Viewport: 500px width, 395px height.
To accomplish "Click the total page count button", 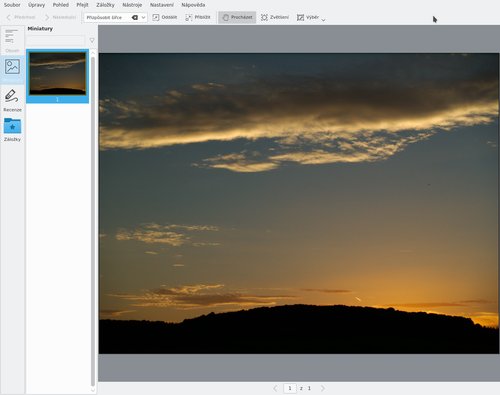I will pos(309,388).
